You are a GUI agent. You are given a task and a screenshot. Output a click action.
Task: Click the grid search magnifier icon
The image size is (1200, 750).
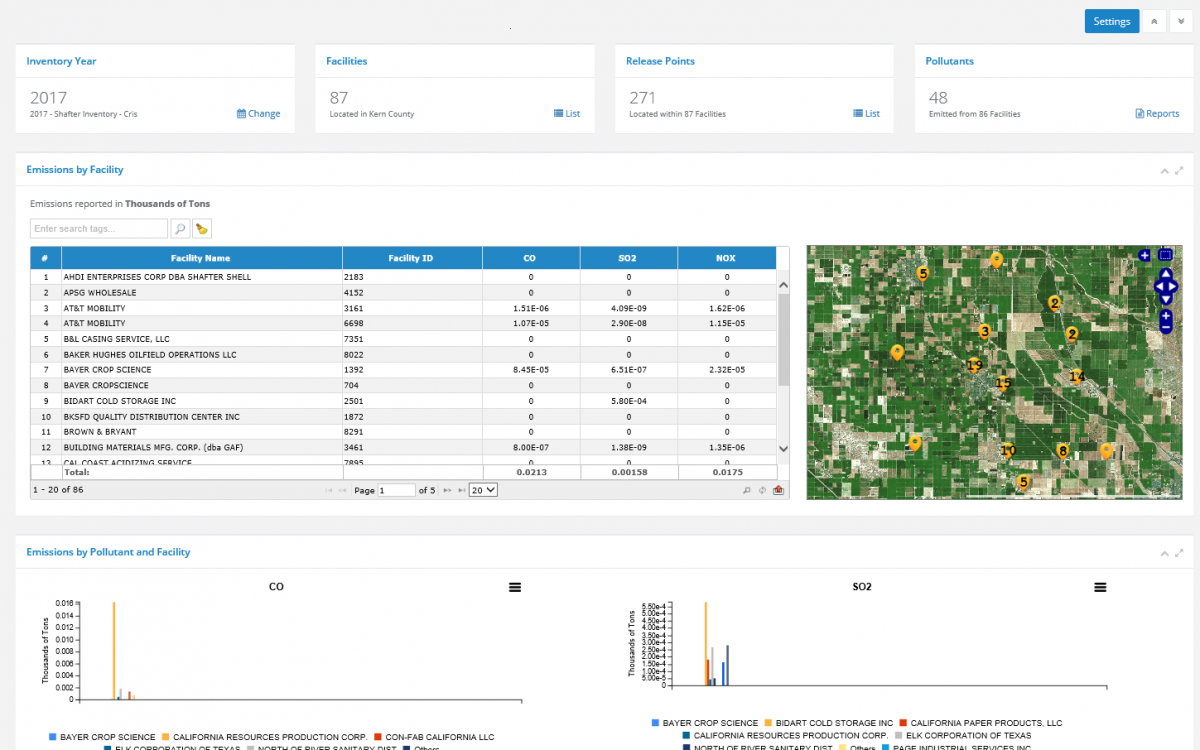coord(747,490)
